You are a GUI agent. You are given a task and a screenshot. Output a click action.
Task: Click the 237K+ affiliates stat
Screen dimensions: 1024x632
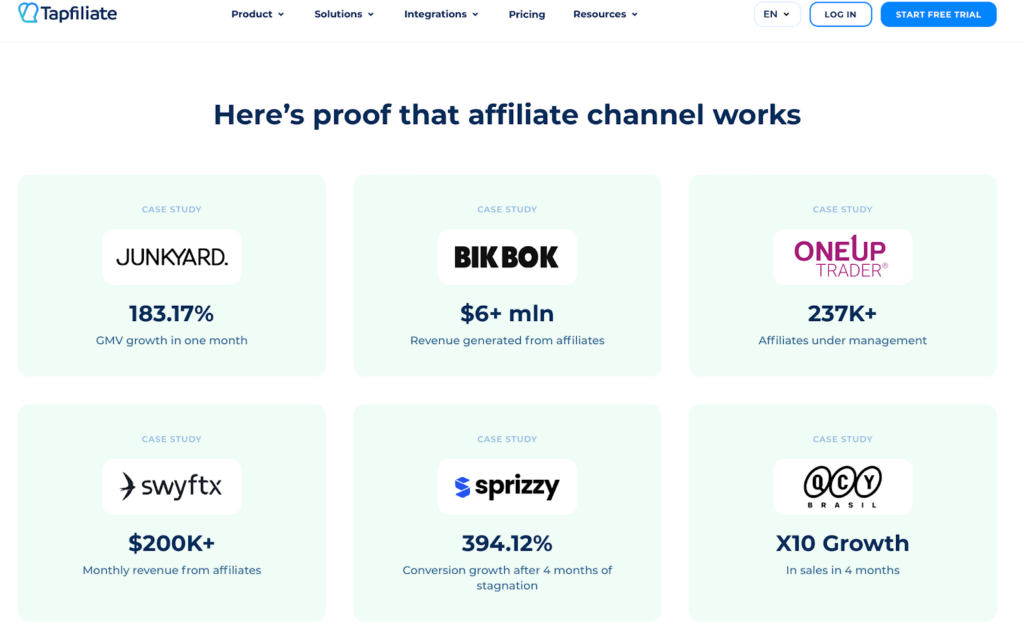click(x=842, y=314)
